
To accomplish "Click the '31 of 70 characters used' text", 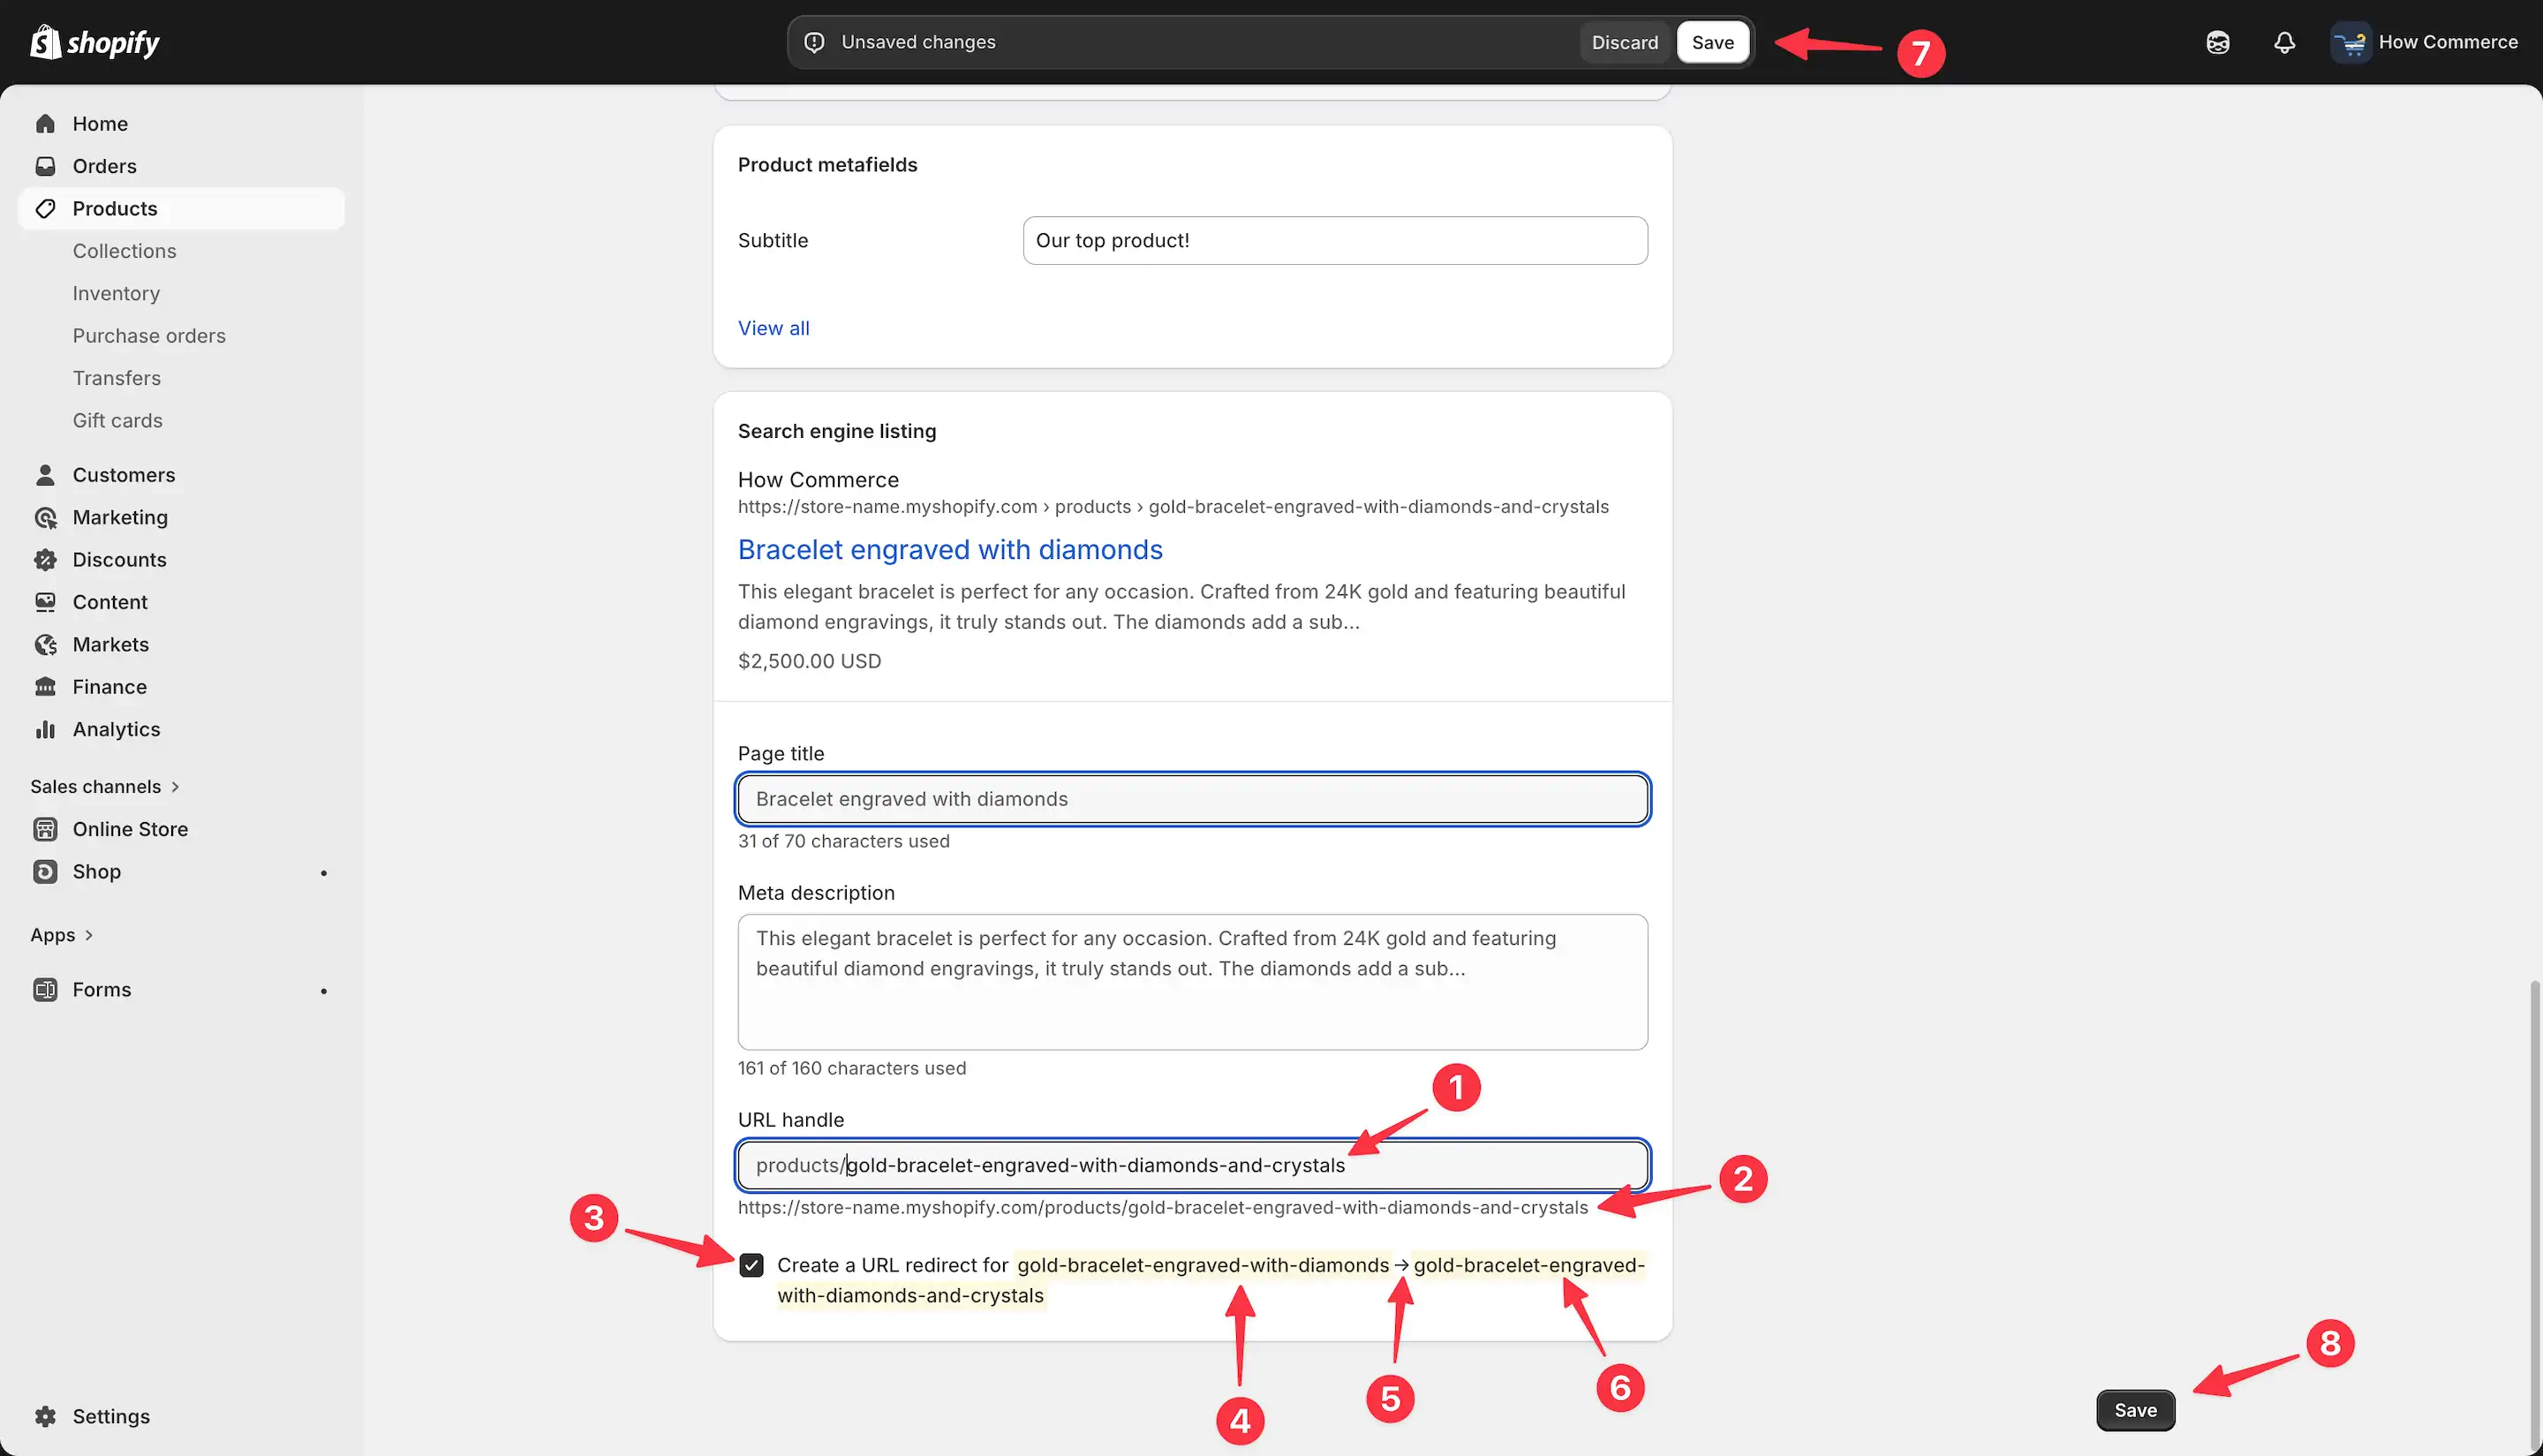I will (x=844, y=841).
